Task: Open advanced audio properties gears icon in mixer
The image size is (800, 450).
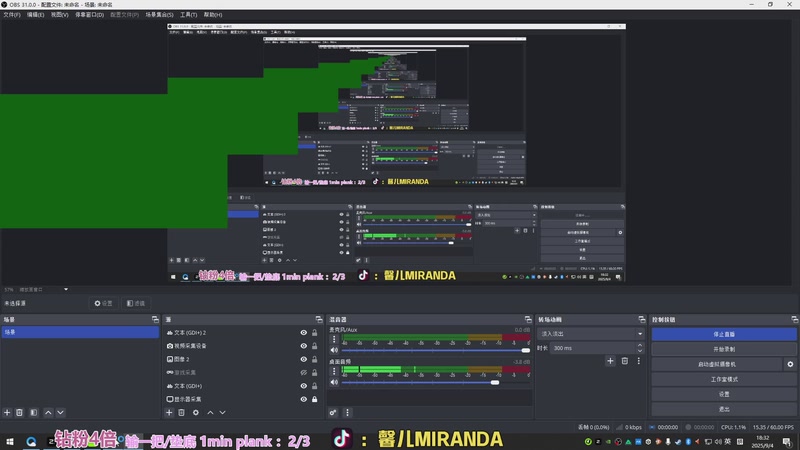Action: coord(333,412)
